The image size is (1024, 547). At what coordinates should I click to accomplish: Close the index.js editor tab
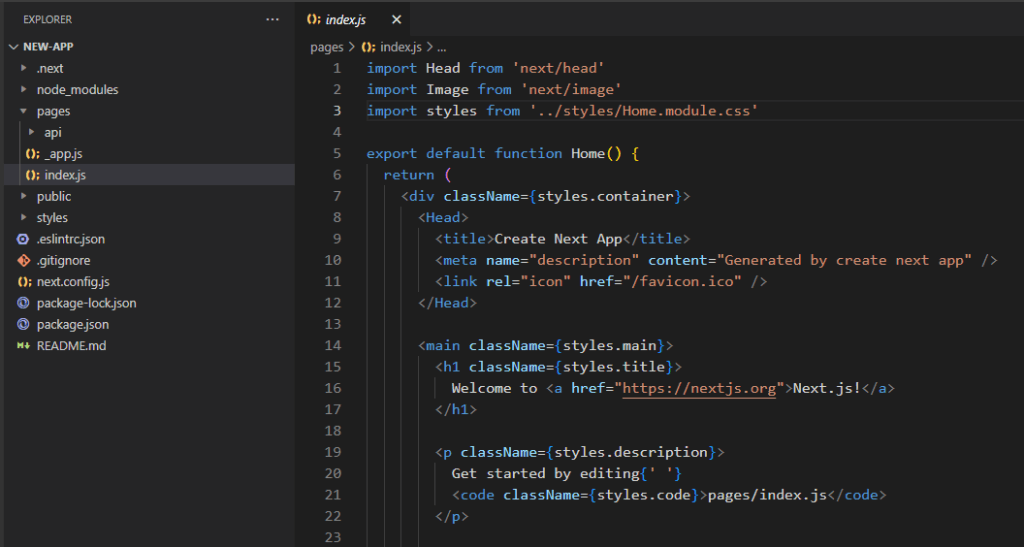pyautogui.click(x=397, y=19)
